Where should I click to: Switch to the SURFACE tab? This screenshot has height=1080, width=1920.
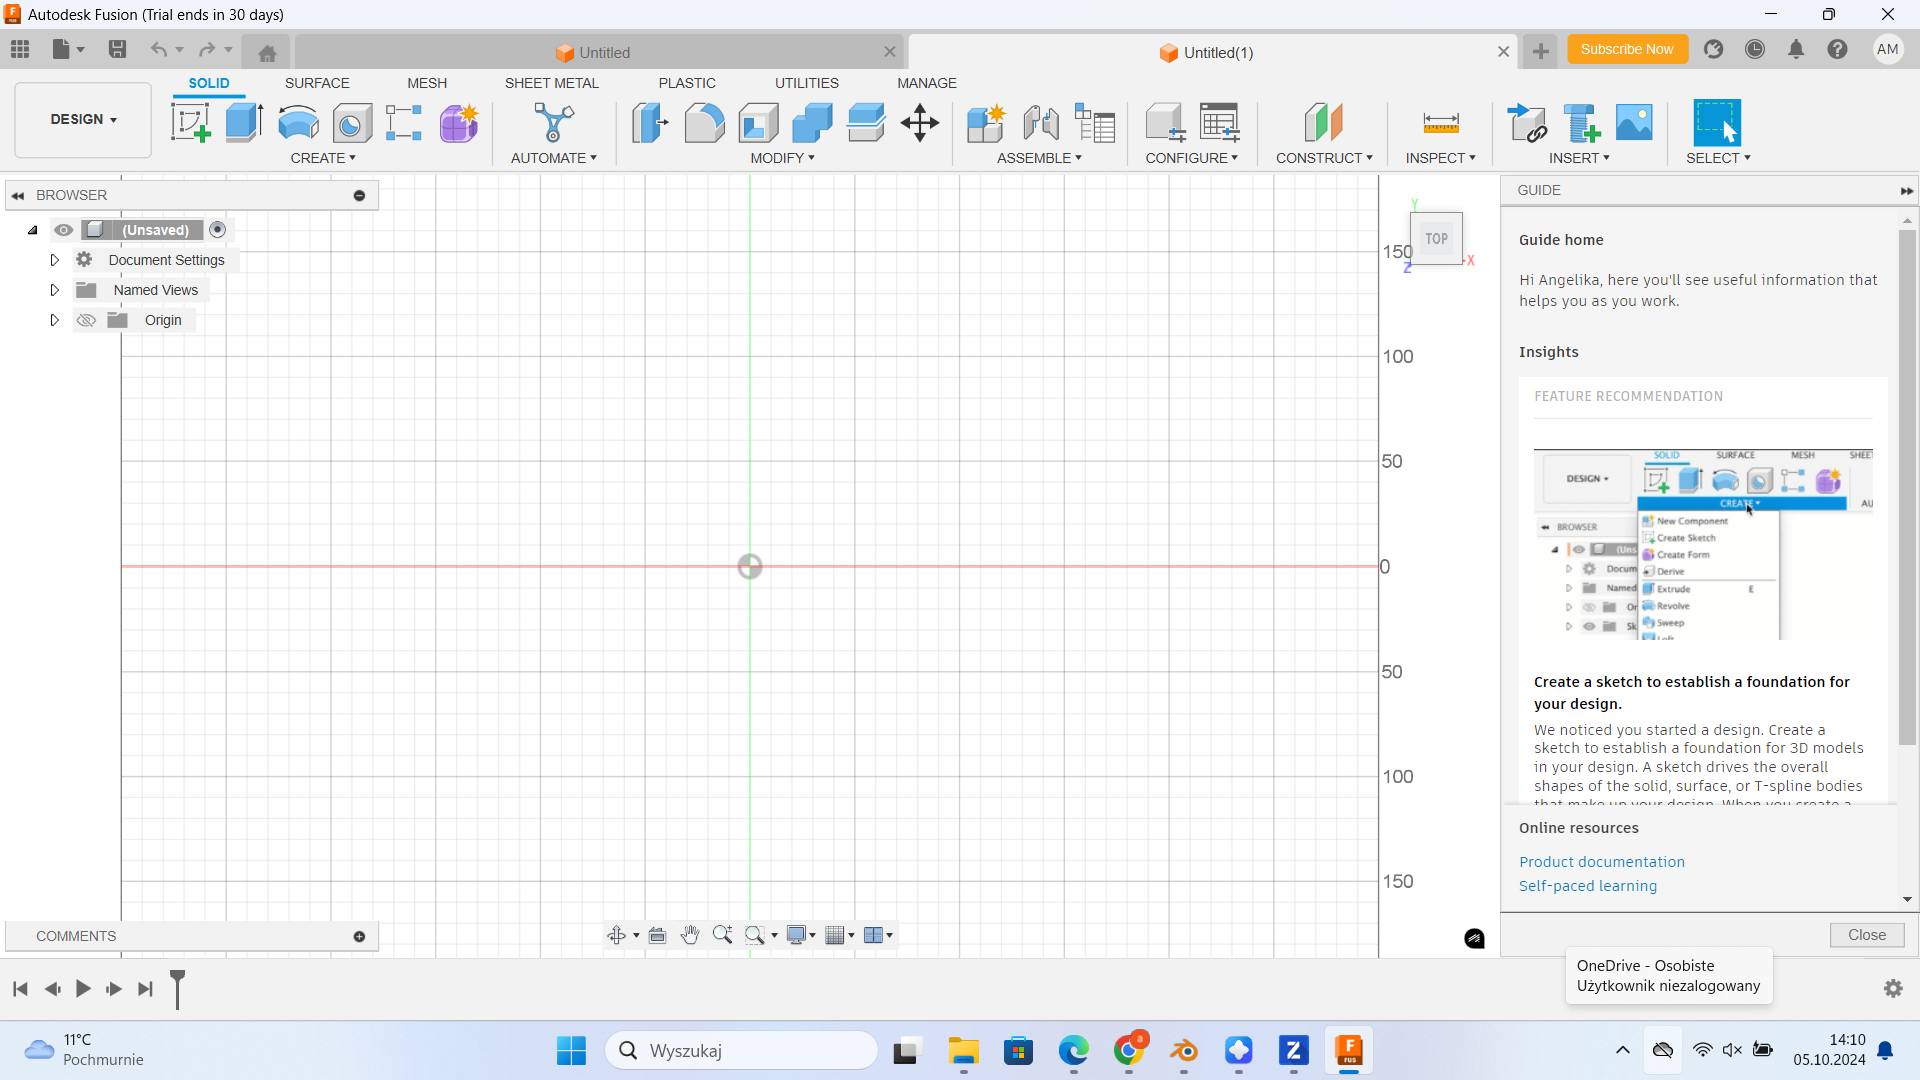(317, 83)
